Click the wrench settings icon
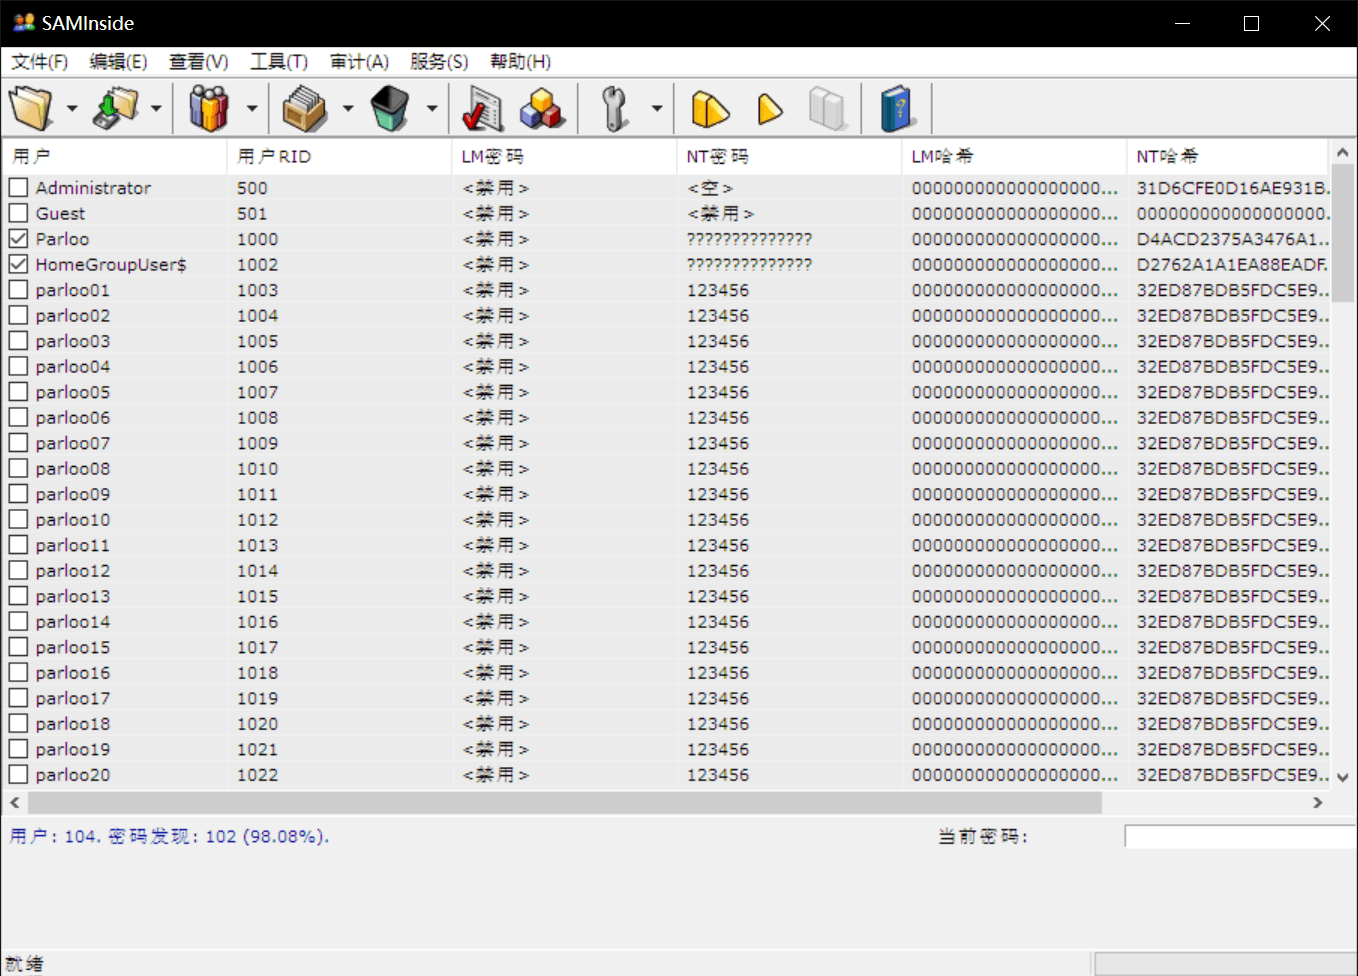The width and height of the screenshot is (1358, 976). pyautogui.click(x=614, y=108)
